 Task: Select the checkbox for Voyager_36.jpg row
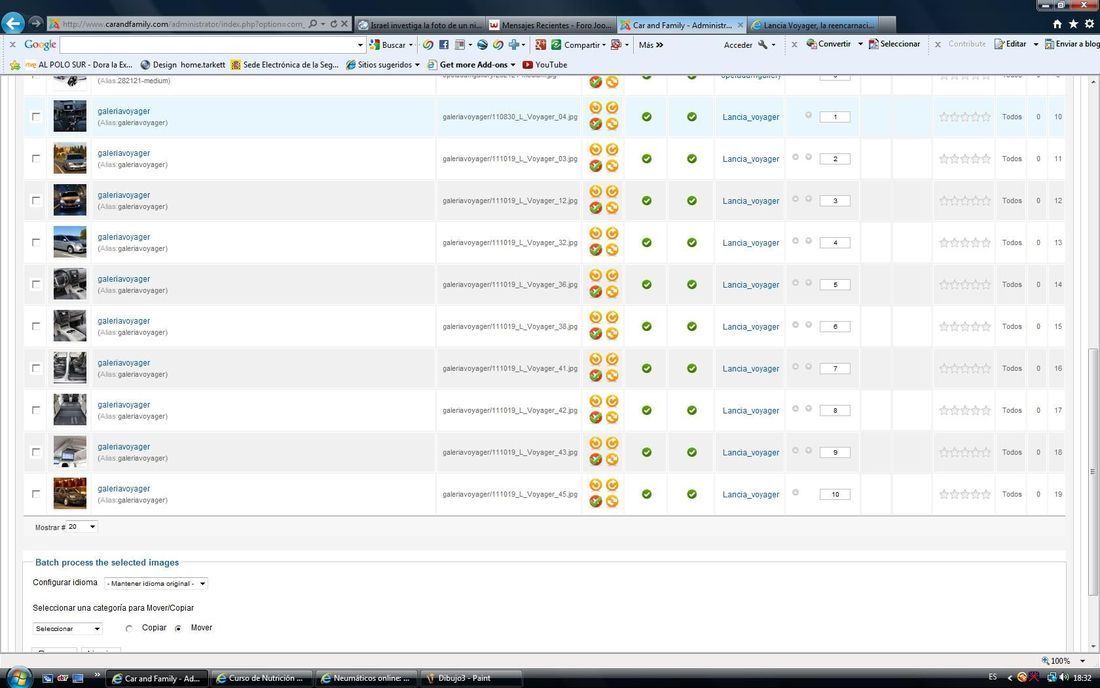[36, 285]
